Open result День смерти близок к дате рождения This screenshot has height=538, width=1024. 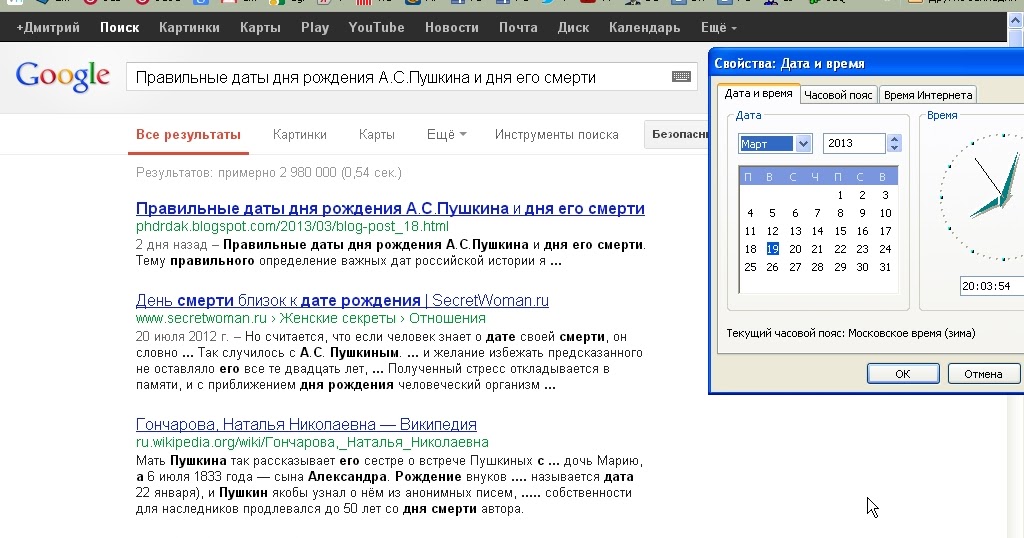[342, 300]
